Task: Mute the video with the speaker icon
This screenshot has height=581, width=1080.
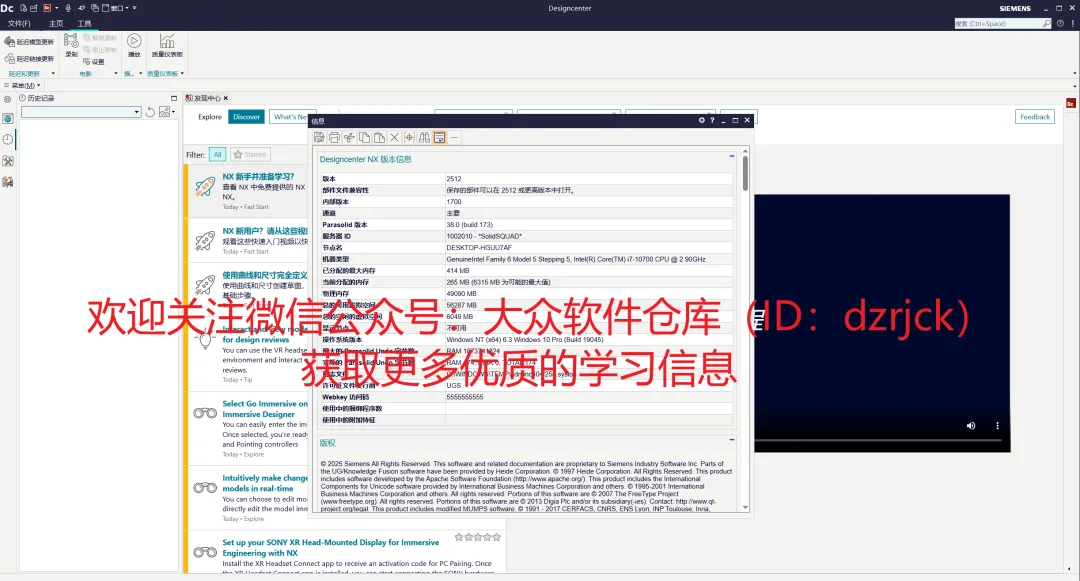Action: (970, 425)
